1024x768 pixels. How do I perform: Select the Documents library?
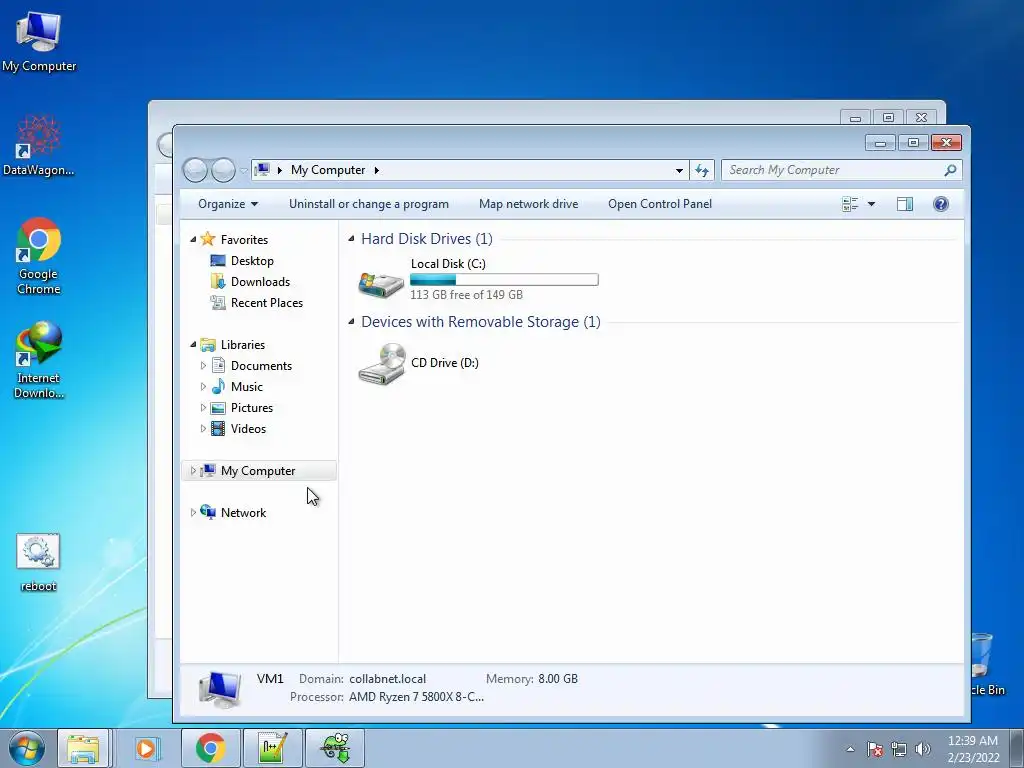tap(261, 366)
